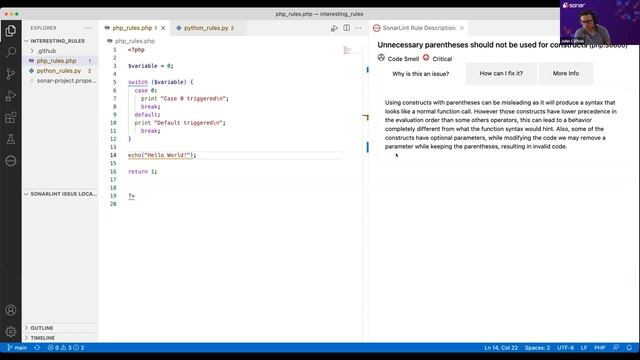Open python_rules.py in the explorer tree

coord(60,71)
